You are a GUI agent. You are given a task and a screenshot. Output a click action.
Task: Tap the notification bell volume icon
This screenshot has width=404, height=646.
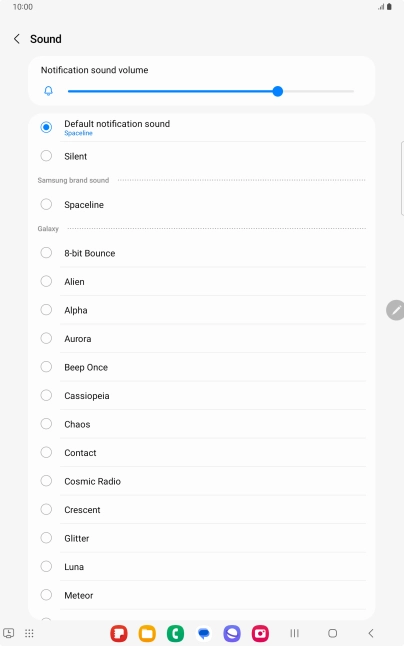tap(48, 91)
